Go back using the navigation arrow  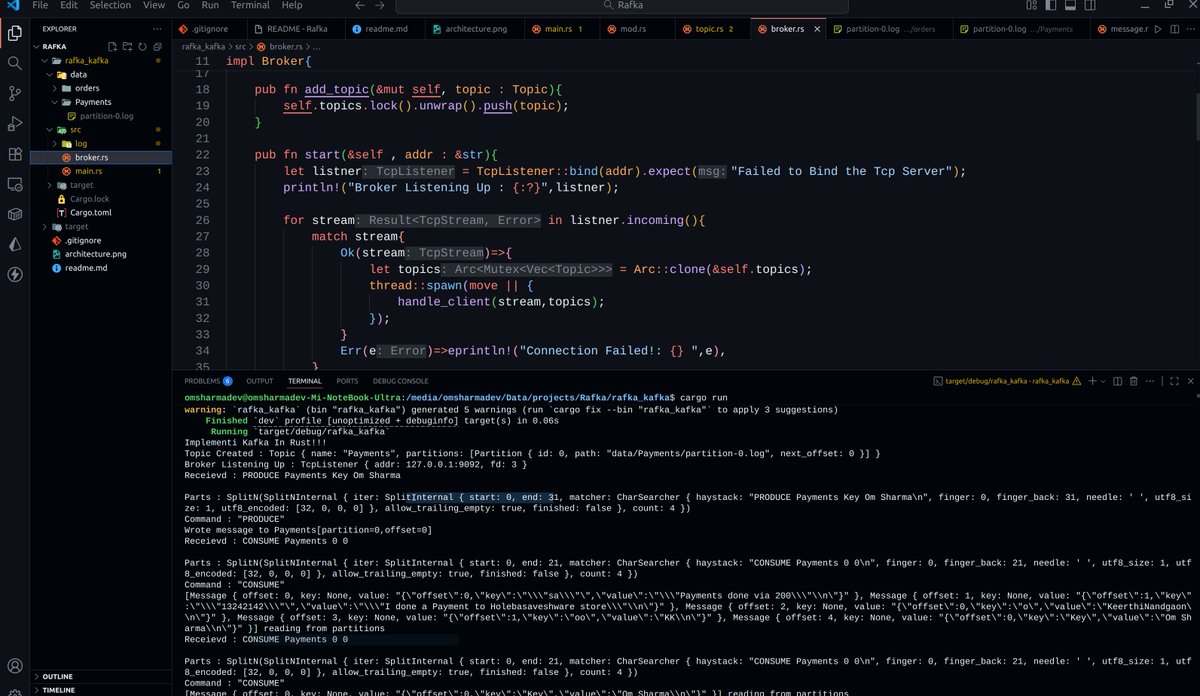pos(362,6)
